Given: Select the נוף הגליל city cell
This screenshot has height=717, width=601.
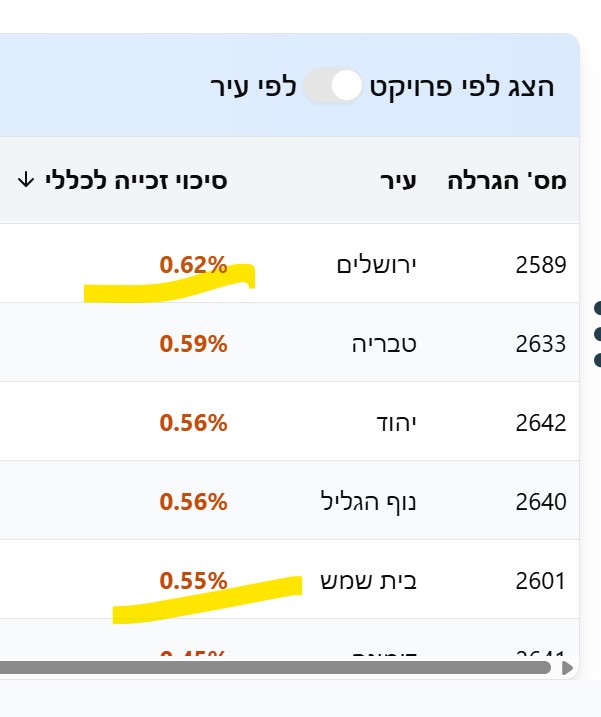Looking at the screenshot, I should pyautogui.click(x=367, y=501).
